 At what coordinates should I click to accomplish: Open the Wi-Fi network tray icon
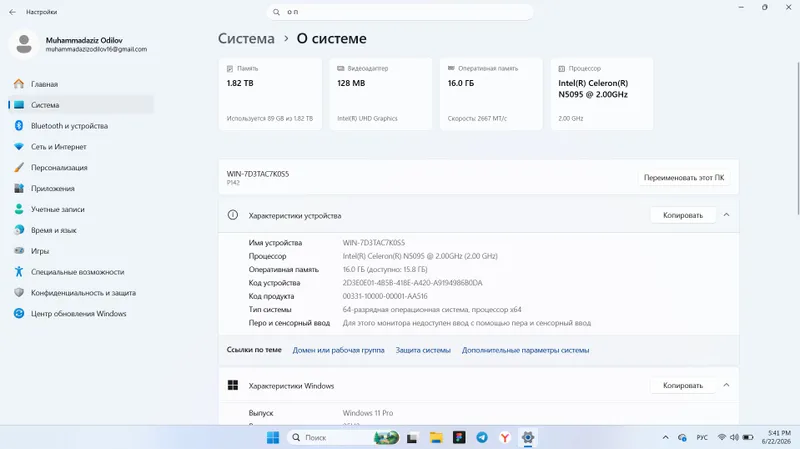click(x=721, y=437)
